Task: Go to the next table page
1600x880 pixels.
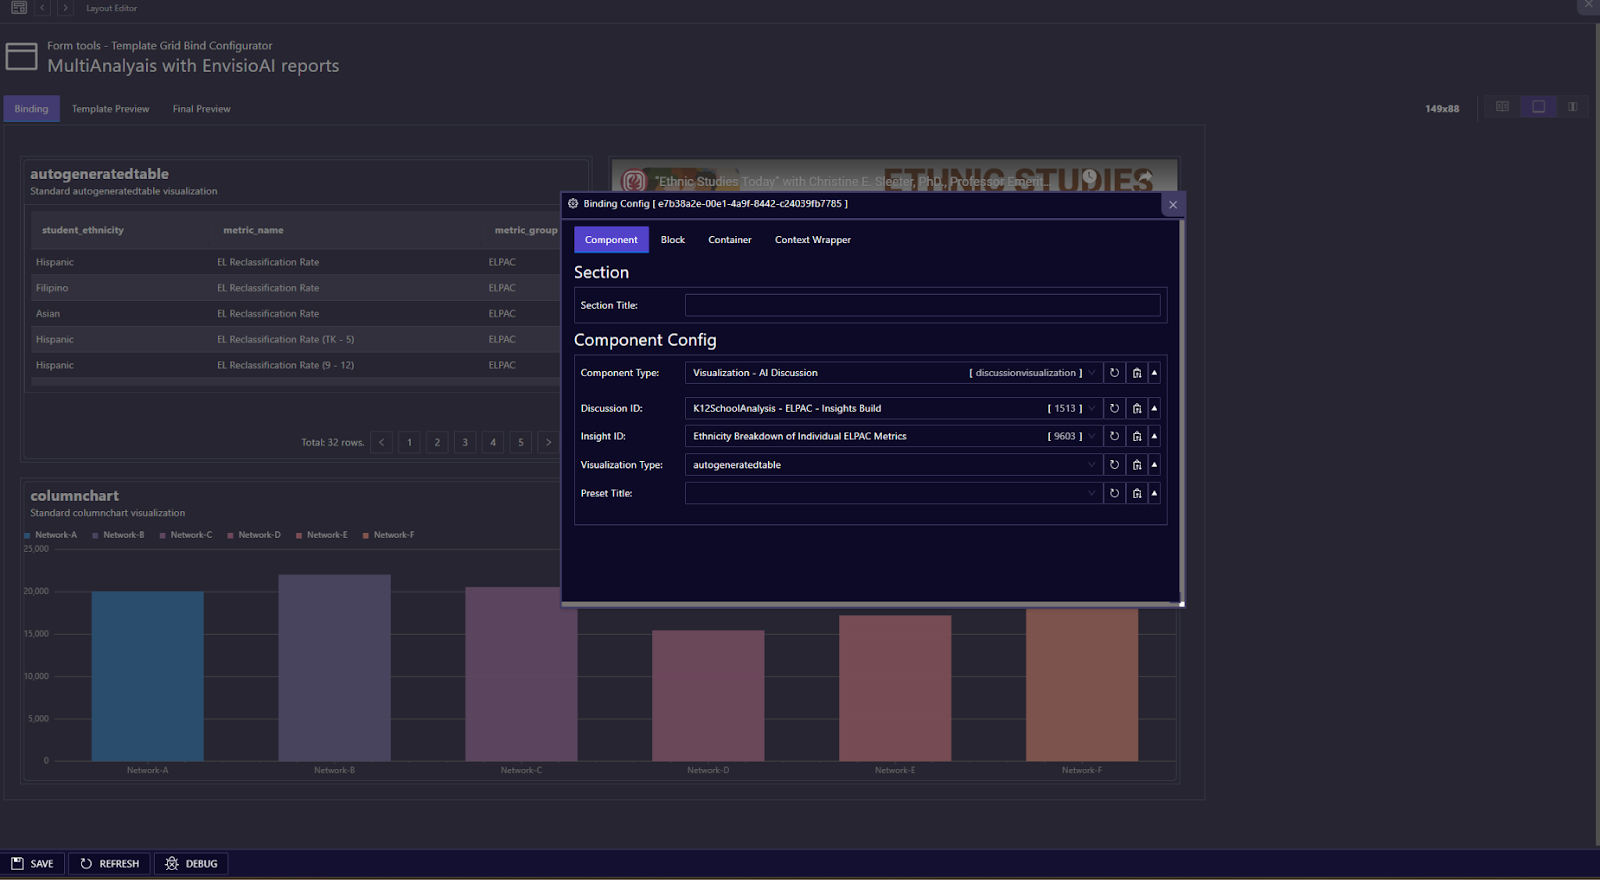Action: pos(548,442)
